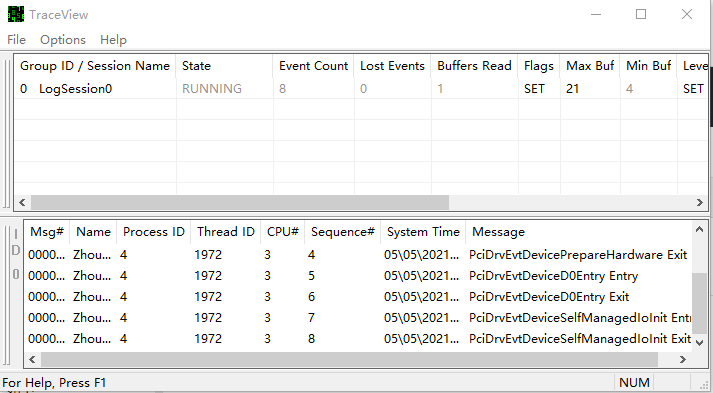Click sequence number 6 cell
713x393 pixels.
point(311,297)
